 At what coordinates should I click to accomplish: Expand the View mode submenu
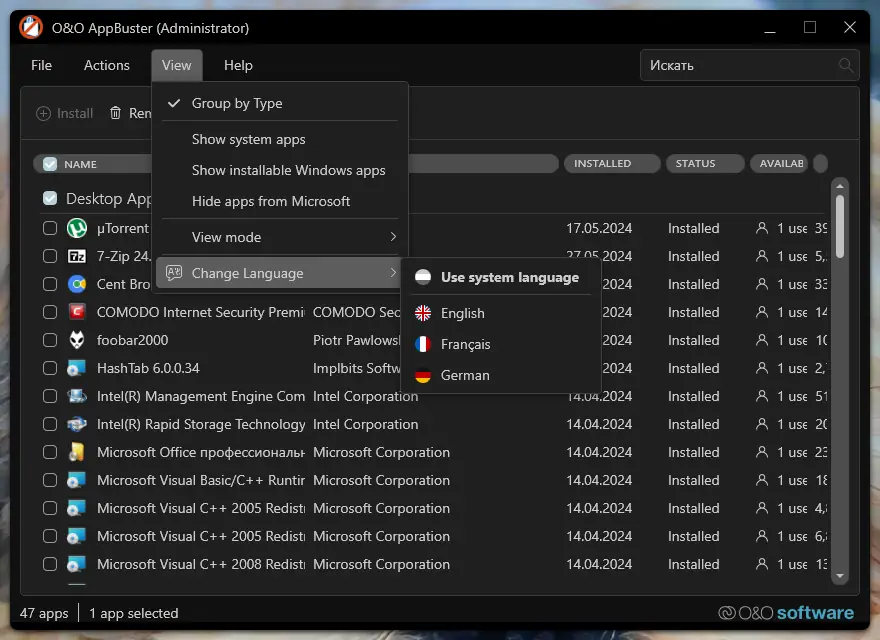[x=280, y=237]
